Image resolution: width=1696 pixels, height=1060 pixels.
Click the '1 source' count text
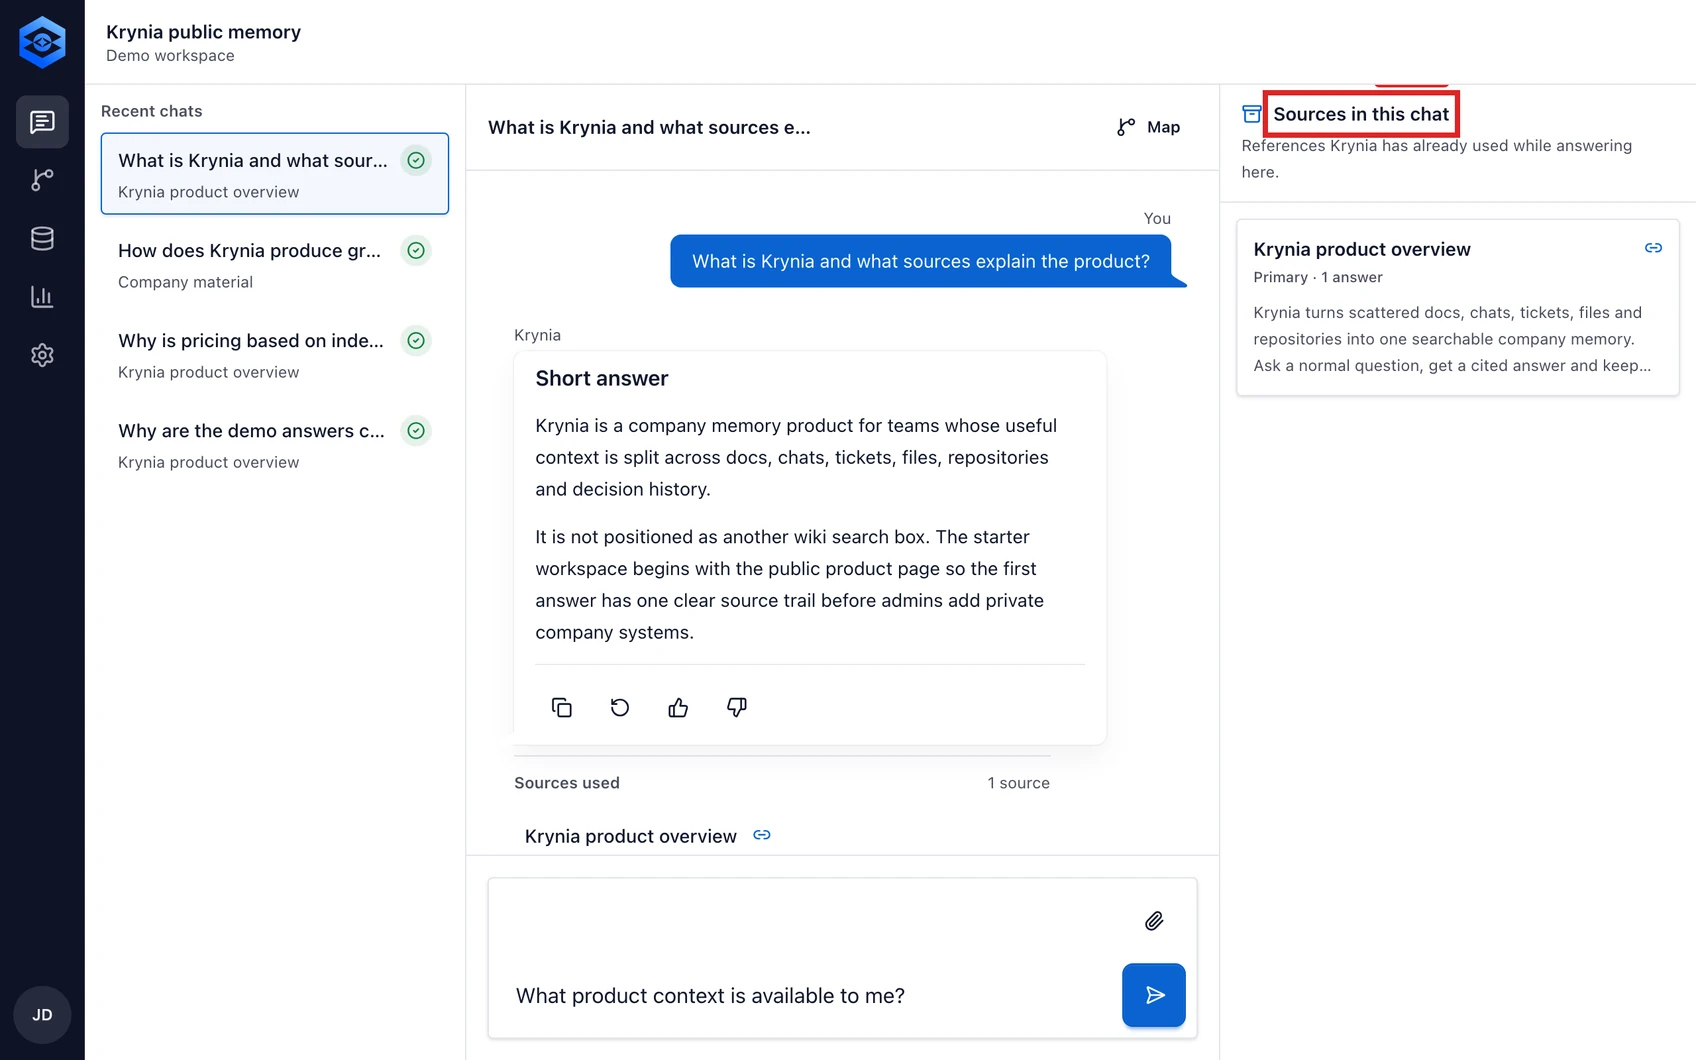[1018, 783]
